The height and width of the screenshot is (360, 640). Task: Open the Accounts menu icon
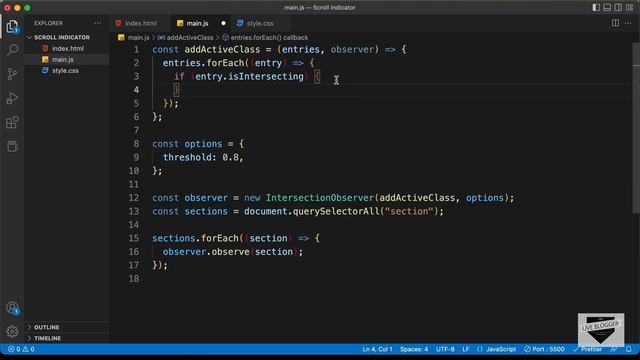[x=12, y=308]
